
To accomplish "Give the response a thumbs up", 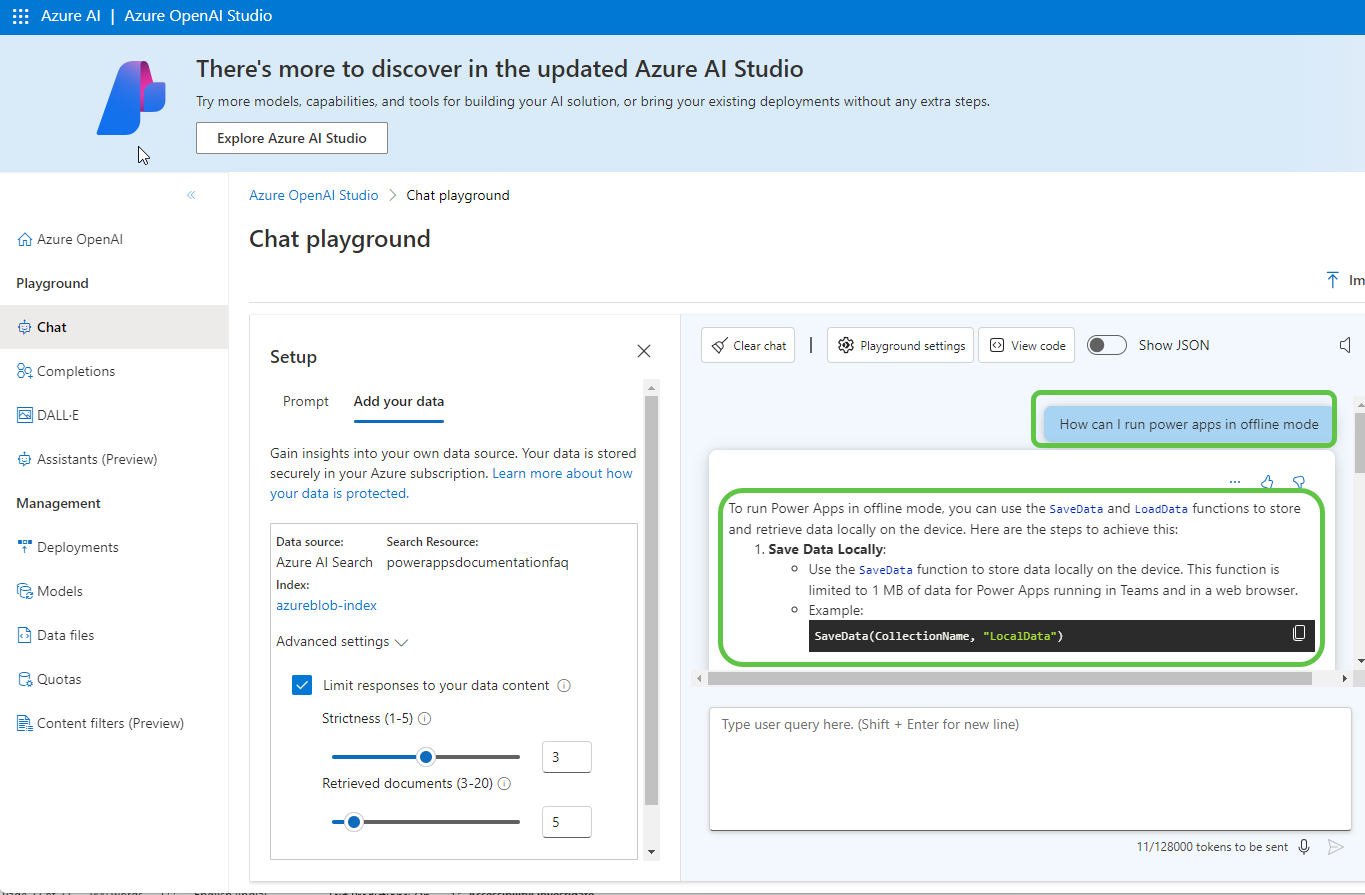I will 1267,482.
